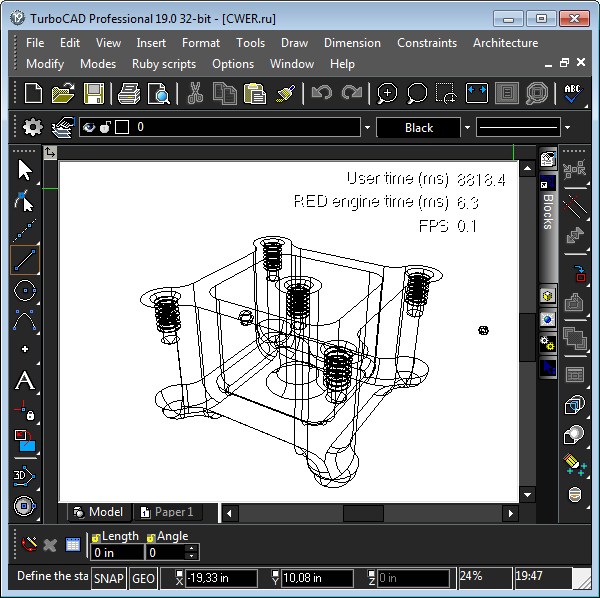Image resolution: width=600 pixels, height=598 pixels.
Task: Click the Zoom In magnifier icon
Action: point(386,94)
